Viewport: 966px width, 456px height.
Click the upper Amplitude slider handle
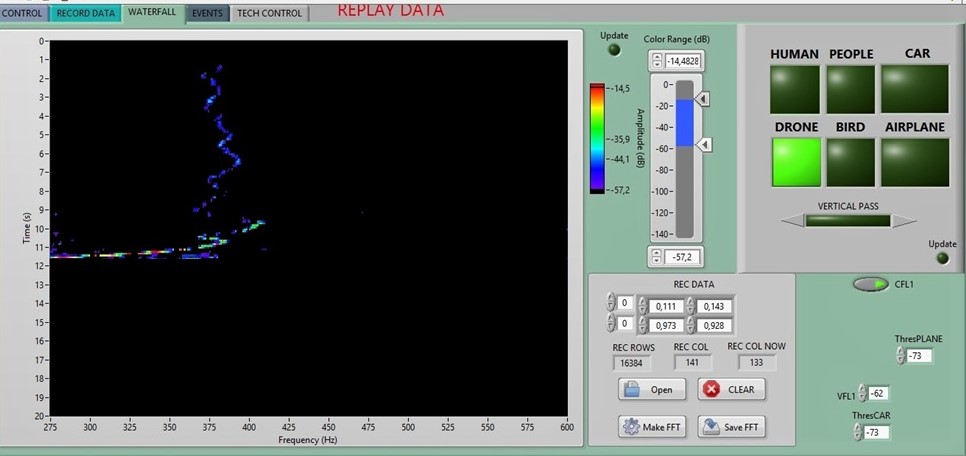703,99
